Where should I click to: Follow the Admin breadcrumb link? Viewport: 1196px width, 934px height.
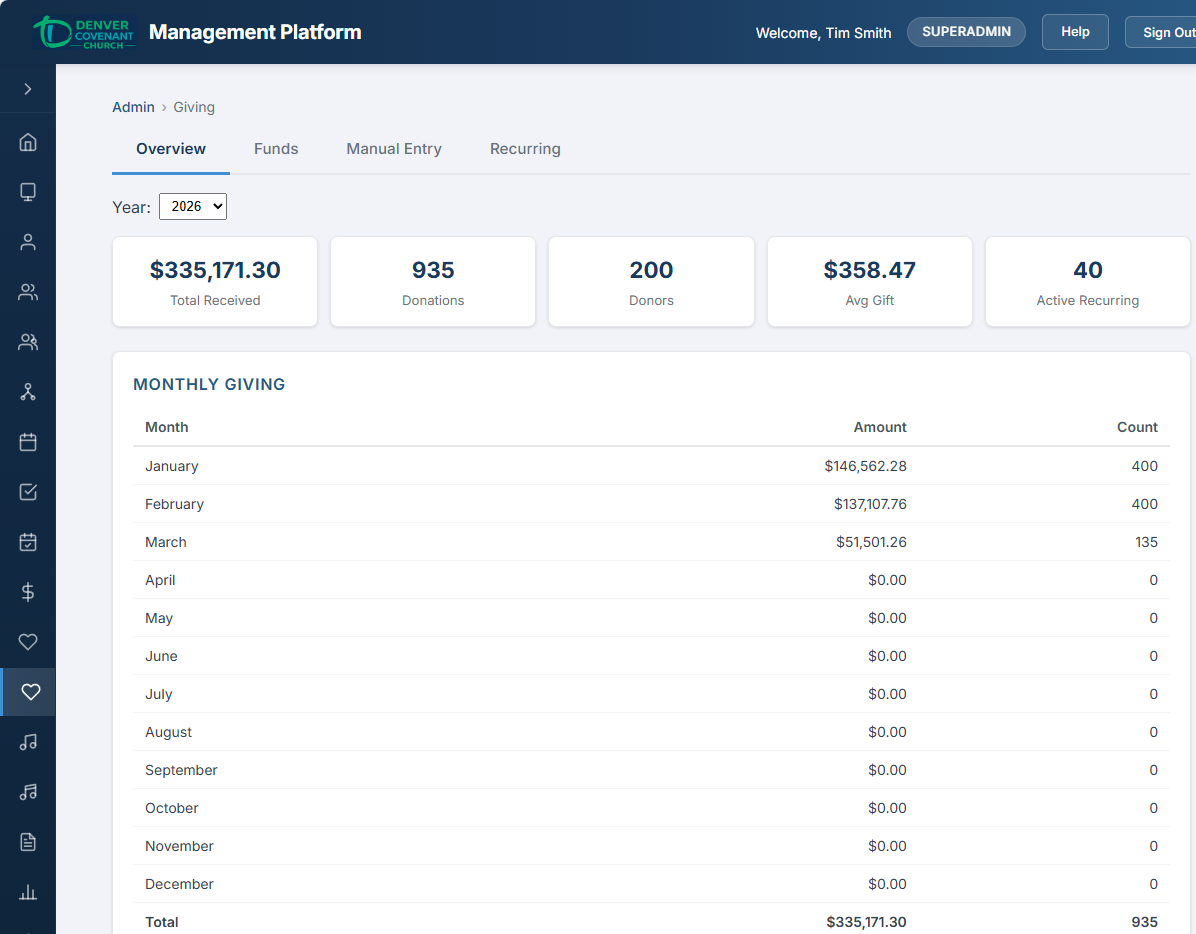(133, 107)
